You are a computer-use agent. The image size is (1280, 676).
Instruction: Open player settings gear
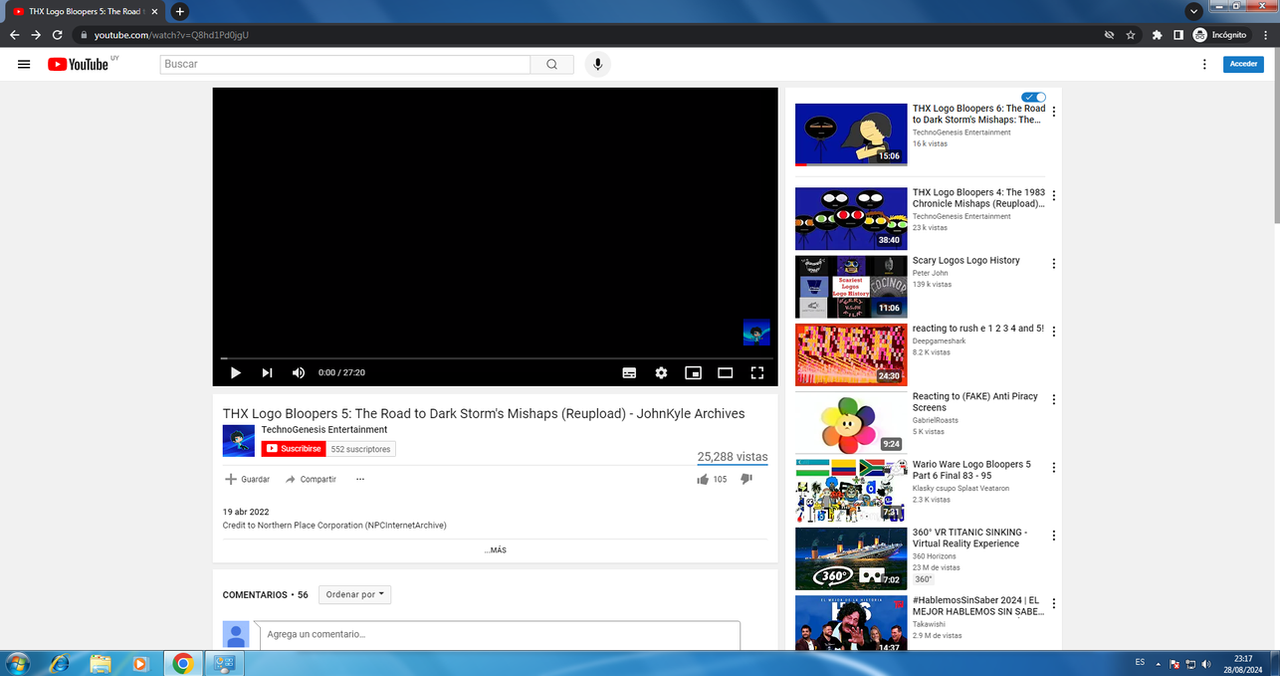coord(661,373)
